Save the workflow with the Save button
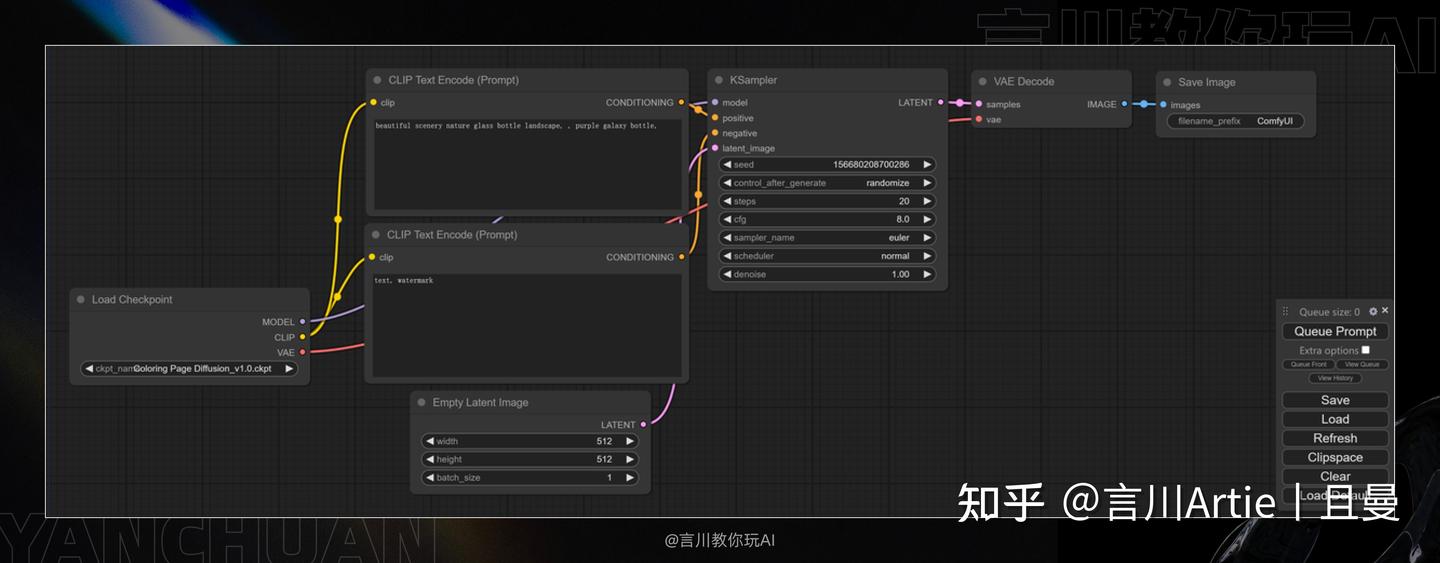This screenshot has width=1440, height=563. click(x=1335, y=400)
